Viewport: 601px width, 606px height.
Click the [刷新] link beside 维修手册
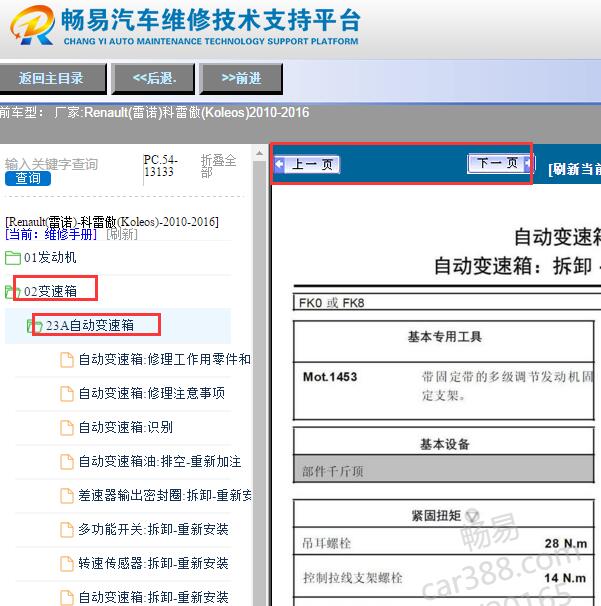point(122,234)
